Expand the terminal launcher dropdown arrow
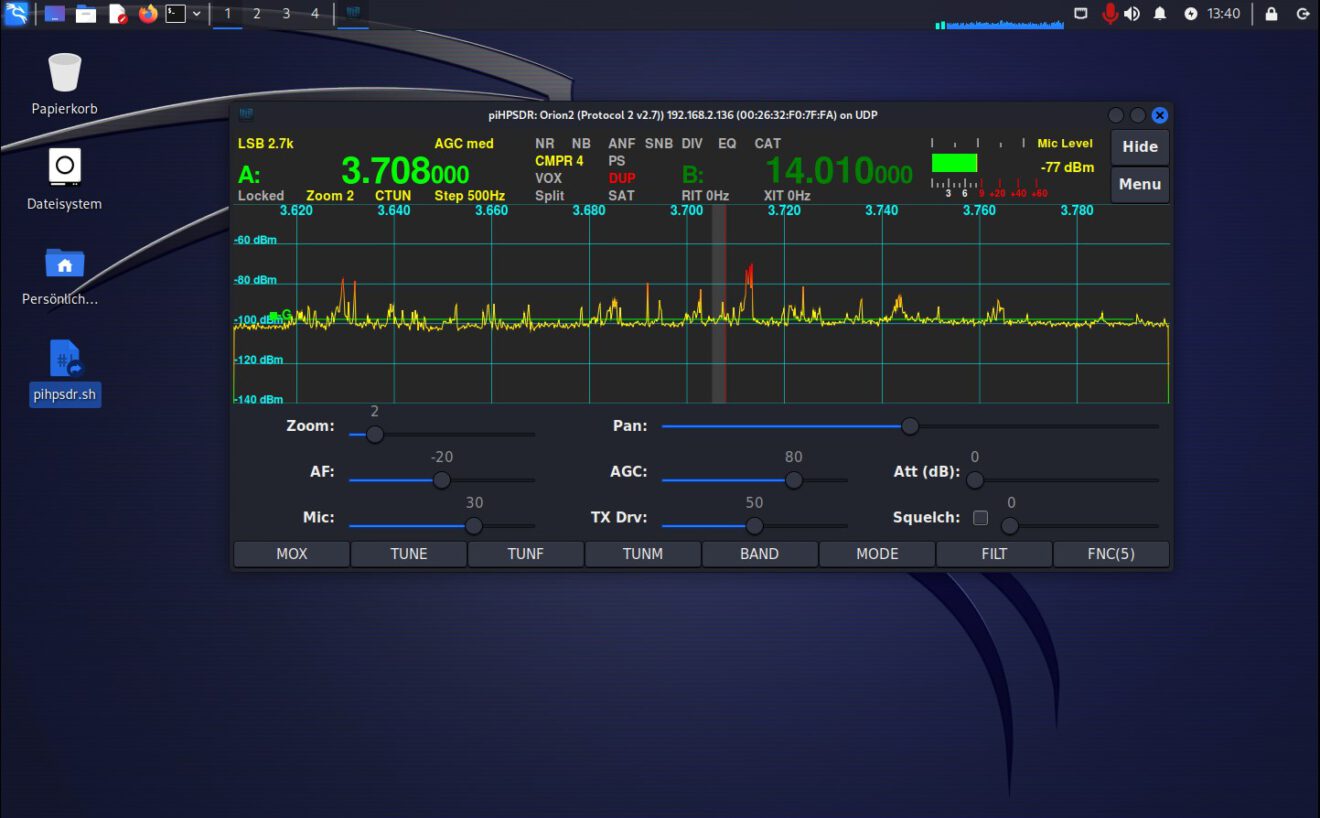Image resolution: width=1320 pixels, height=818 pixels. click(196, 14)
